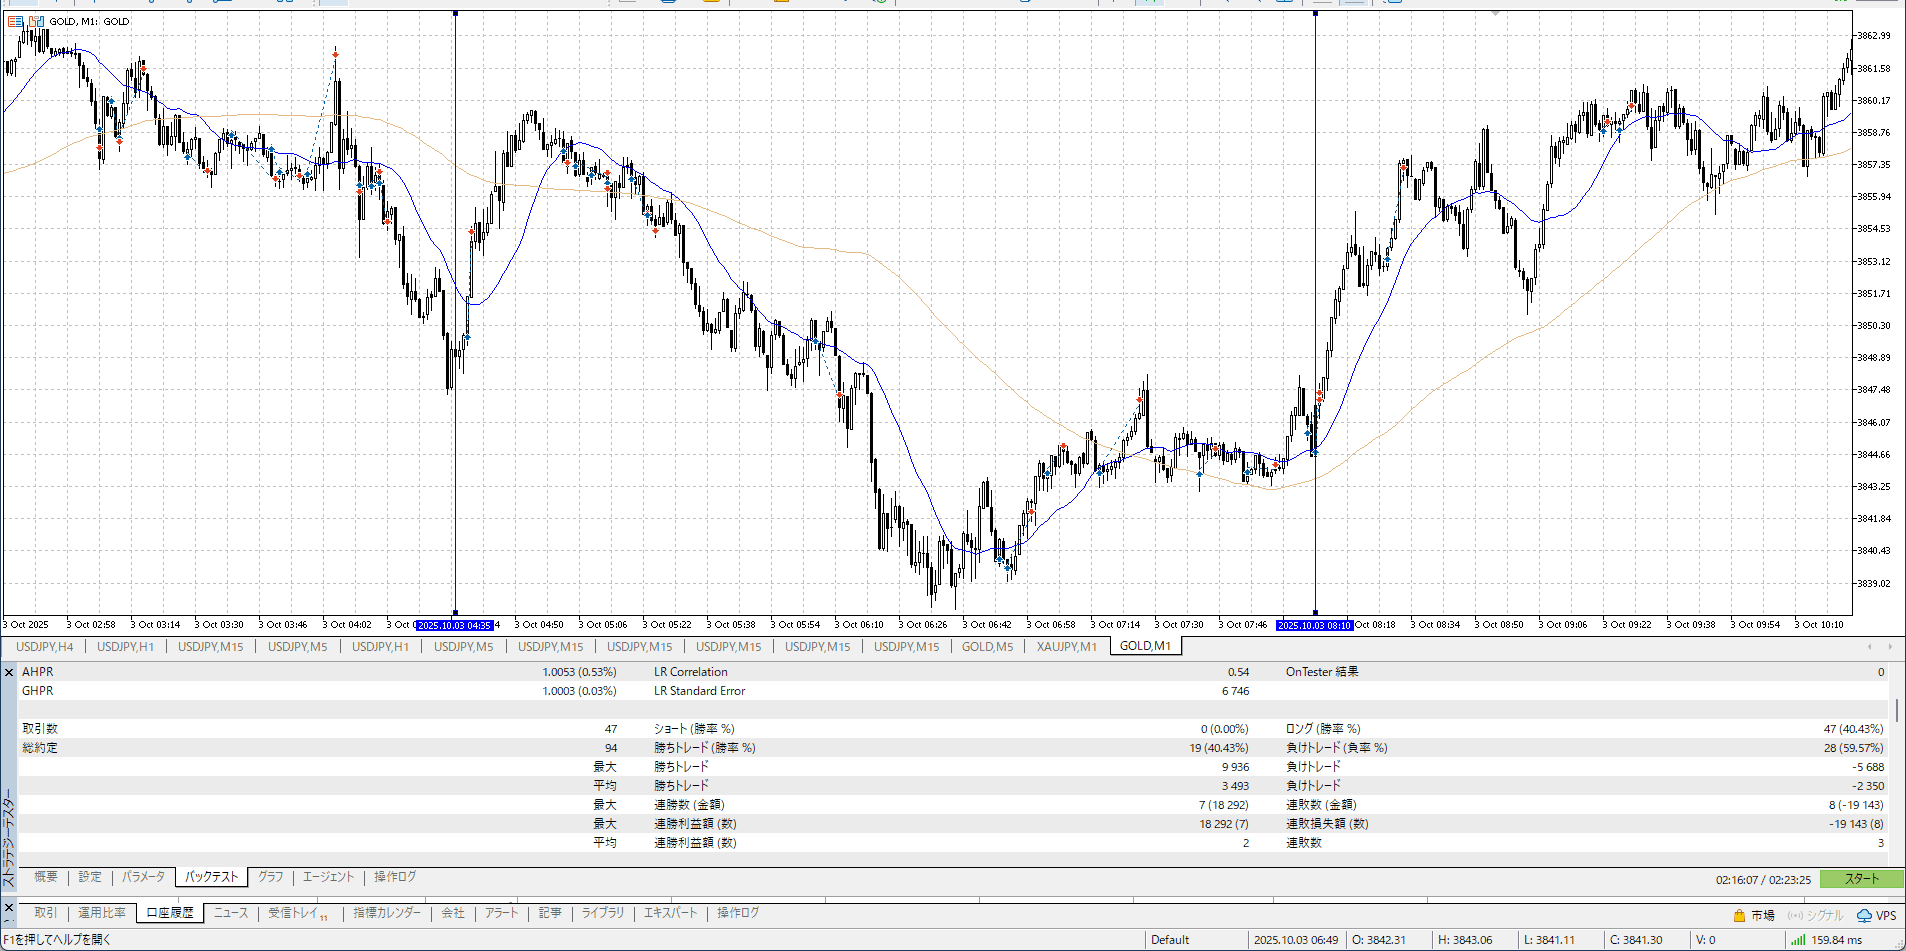
Task: Open the Depth of Market icon beside GOLD title
Action: pos(36,21)
